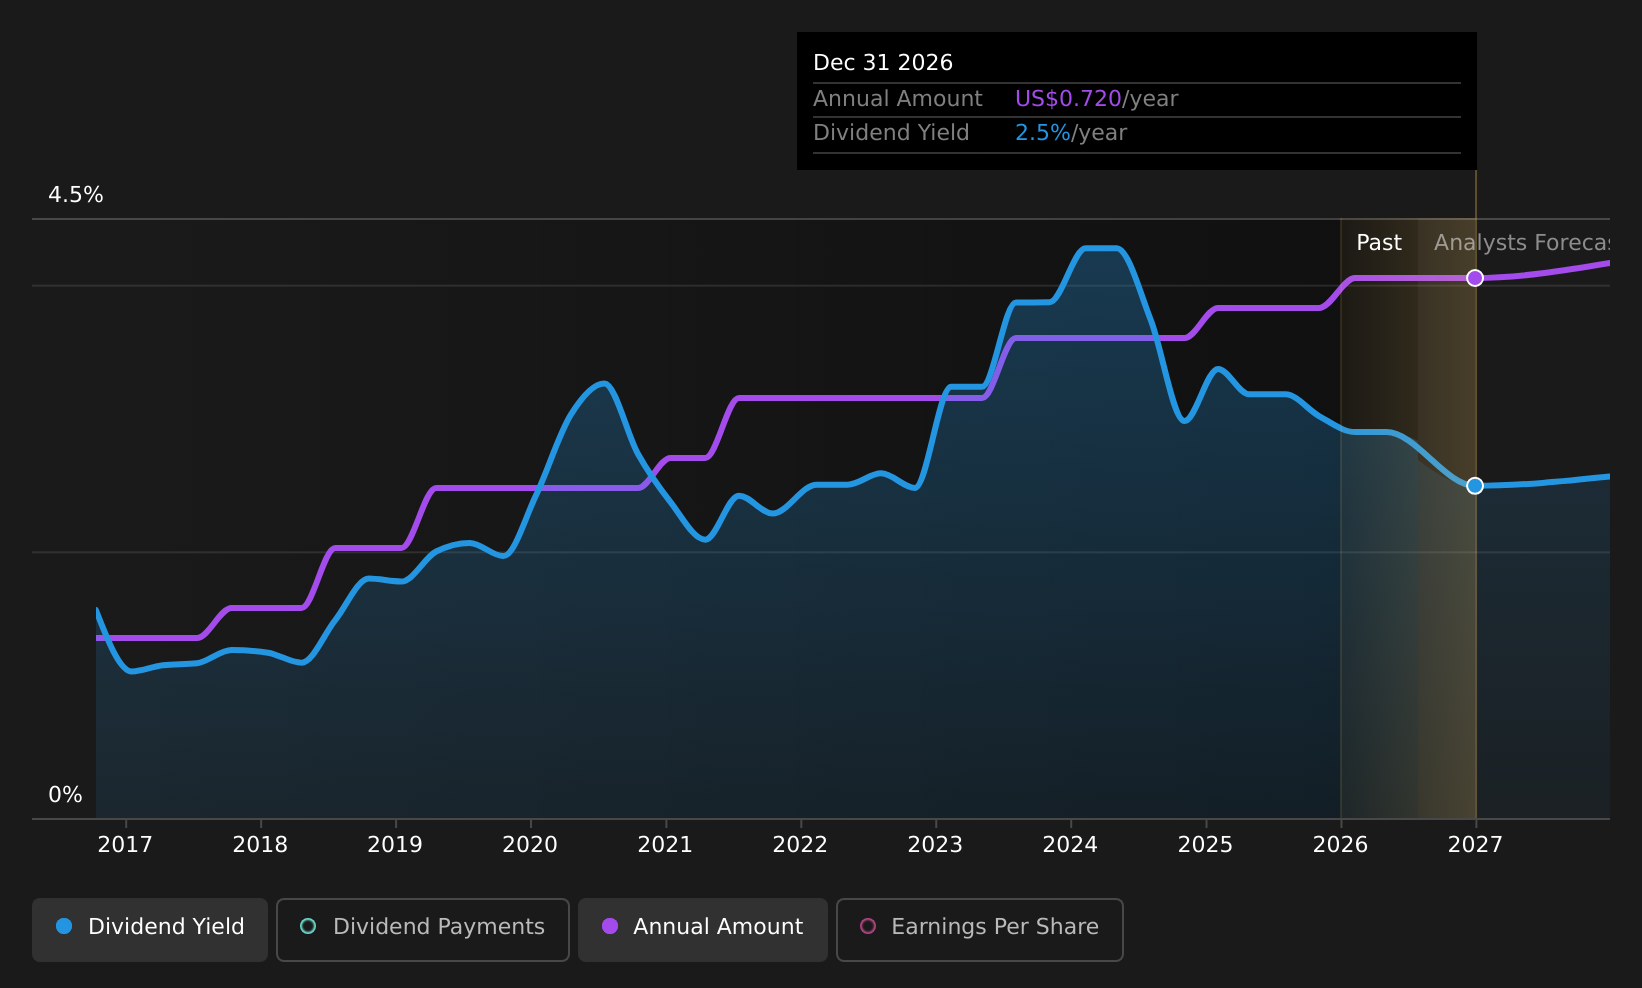Click the 2025 x-axis label
Screen dimensions: 1642x988
1205,845
